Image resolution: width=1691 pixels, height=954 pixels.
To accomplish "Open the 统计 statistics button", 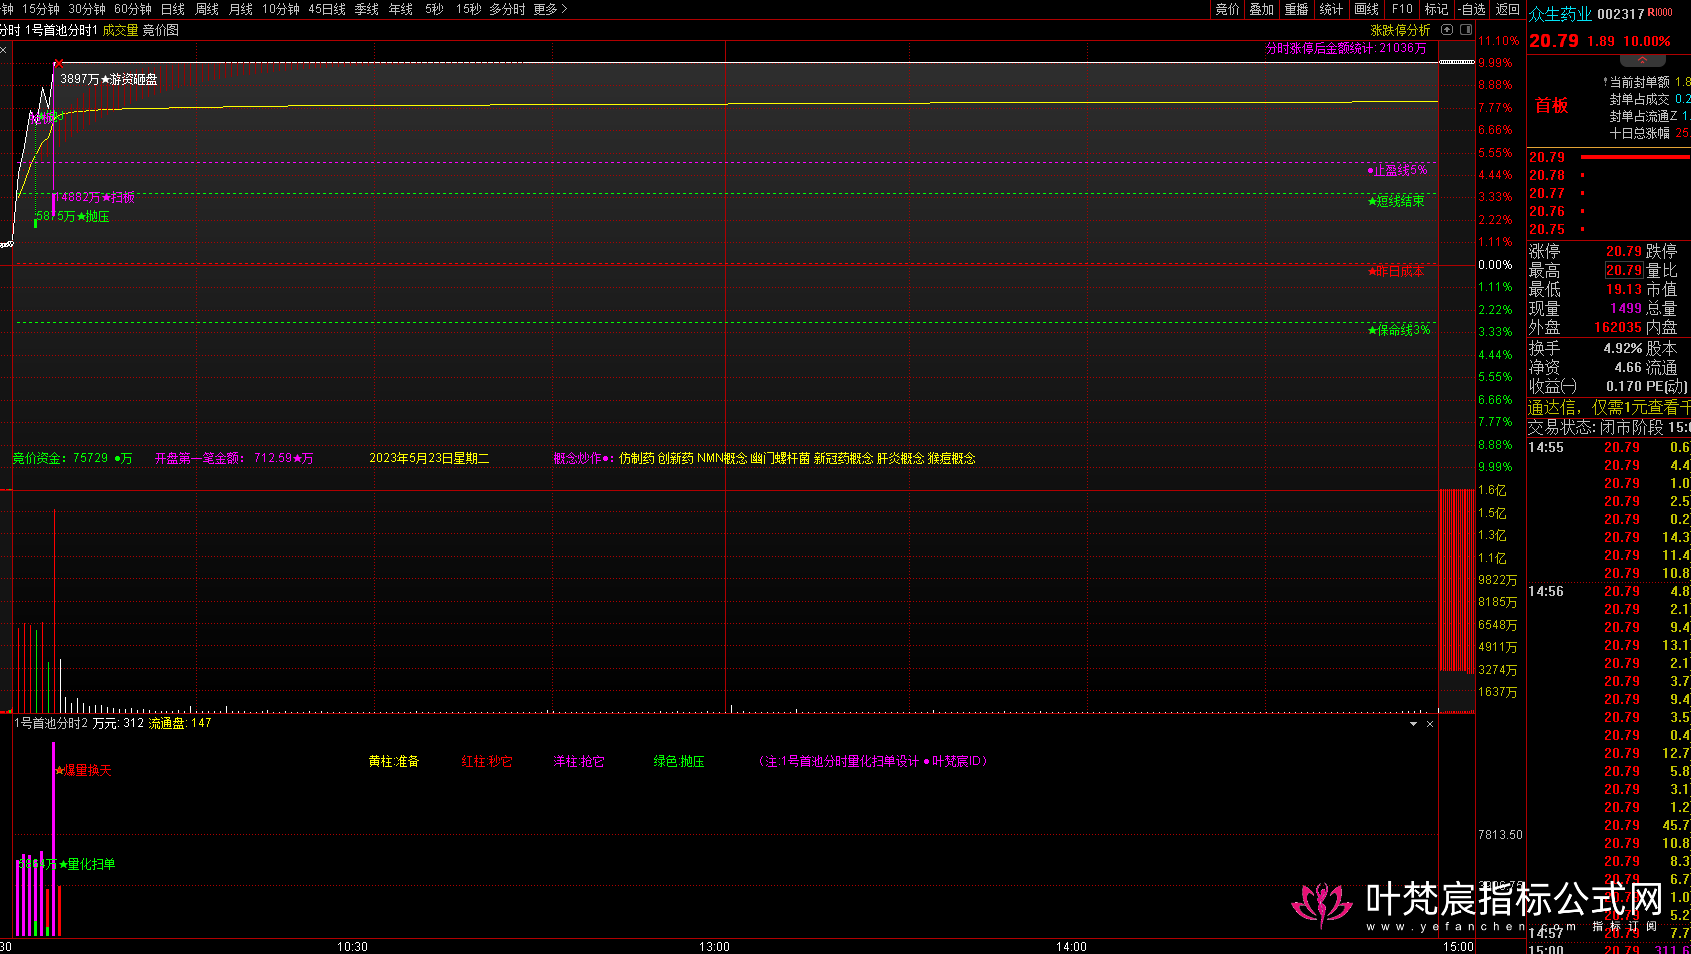I will 1332,9.
